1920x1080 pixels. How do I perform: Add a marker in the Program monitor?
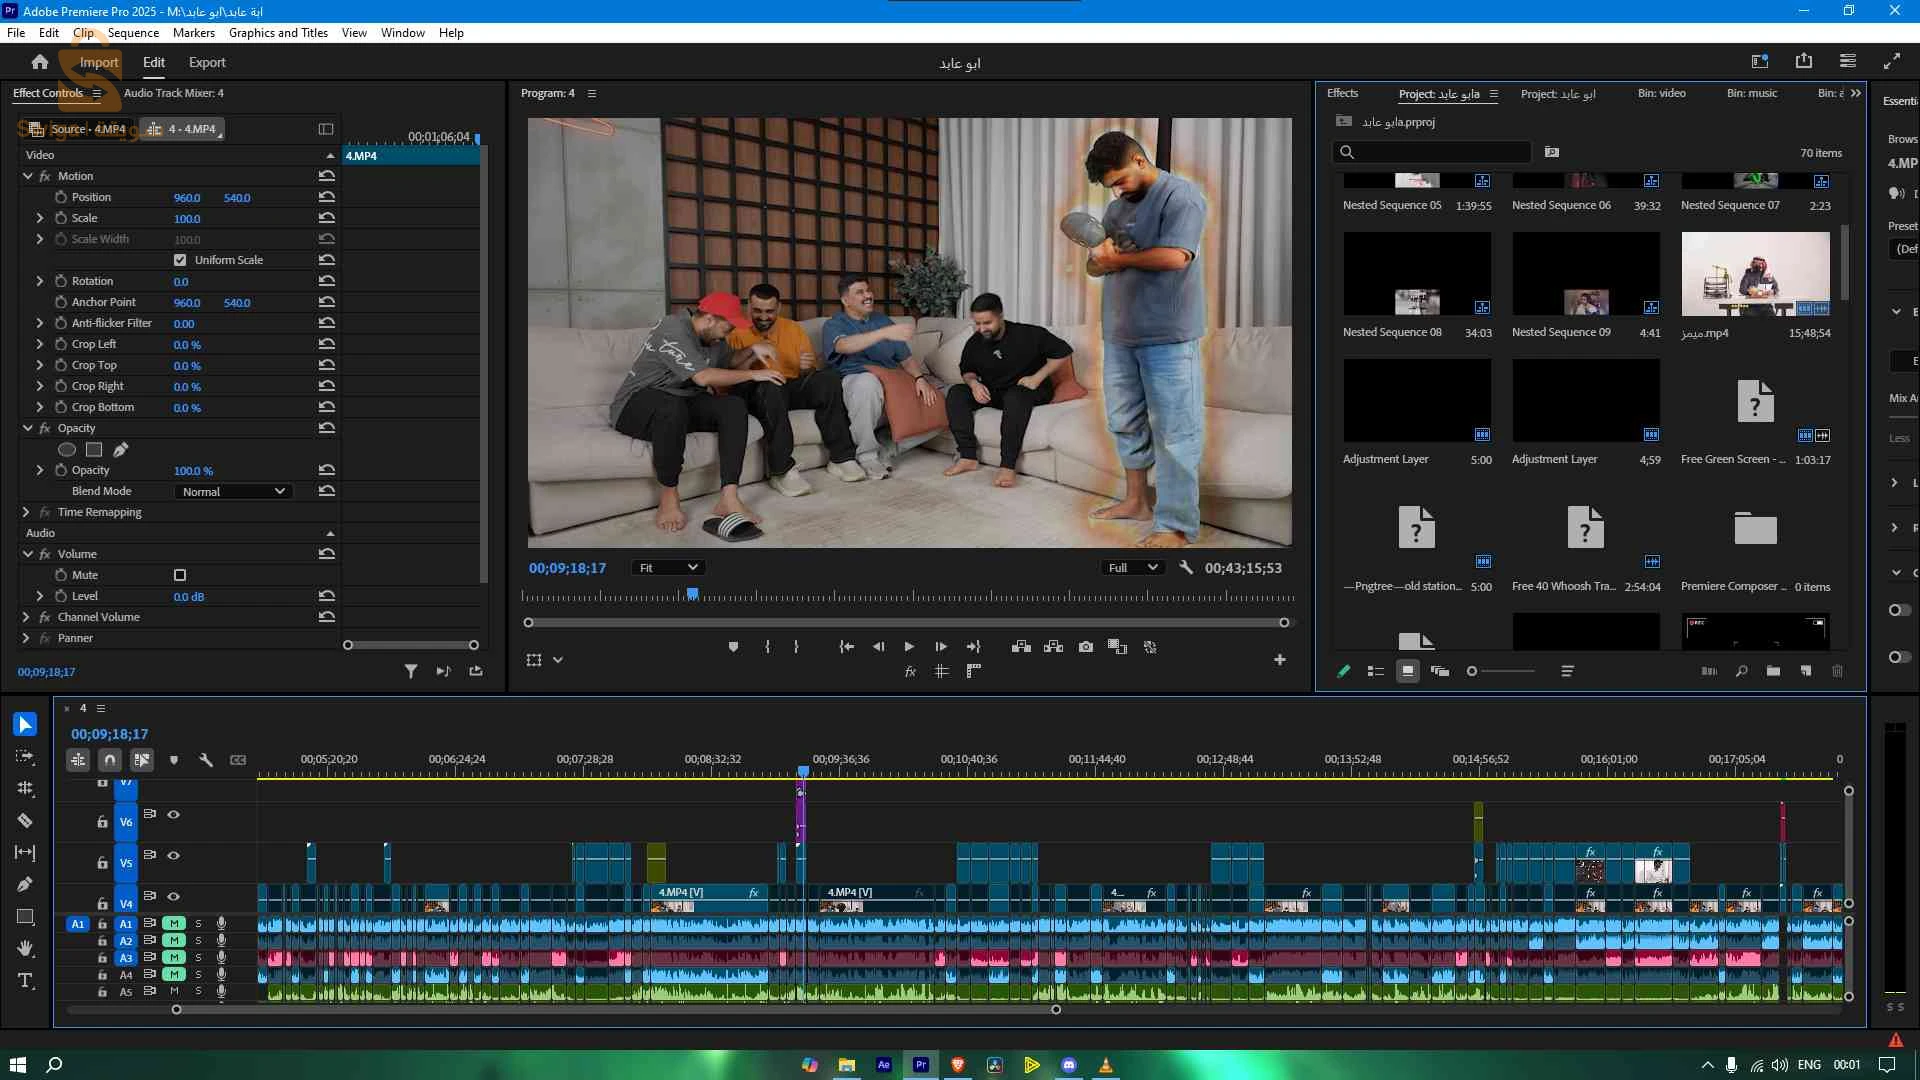pos(733,647)
